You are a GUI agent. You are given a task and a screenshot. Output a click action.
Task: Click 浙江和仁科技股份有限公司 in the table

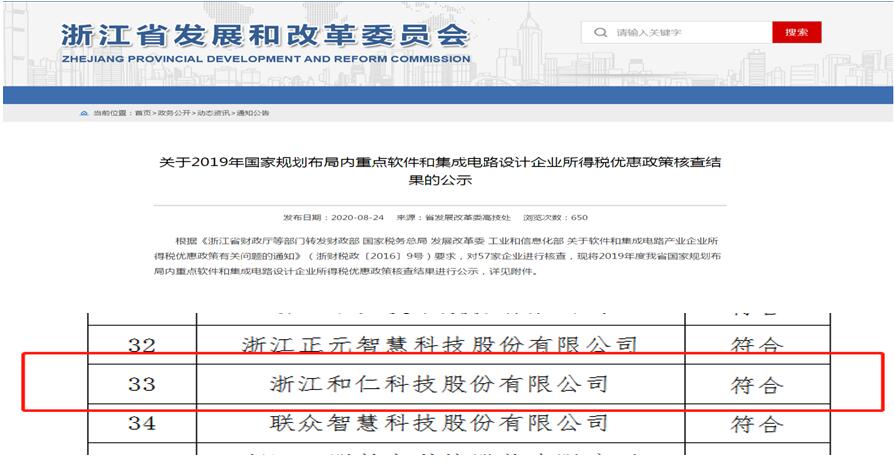tap(439, 383)
